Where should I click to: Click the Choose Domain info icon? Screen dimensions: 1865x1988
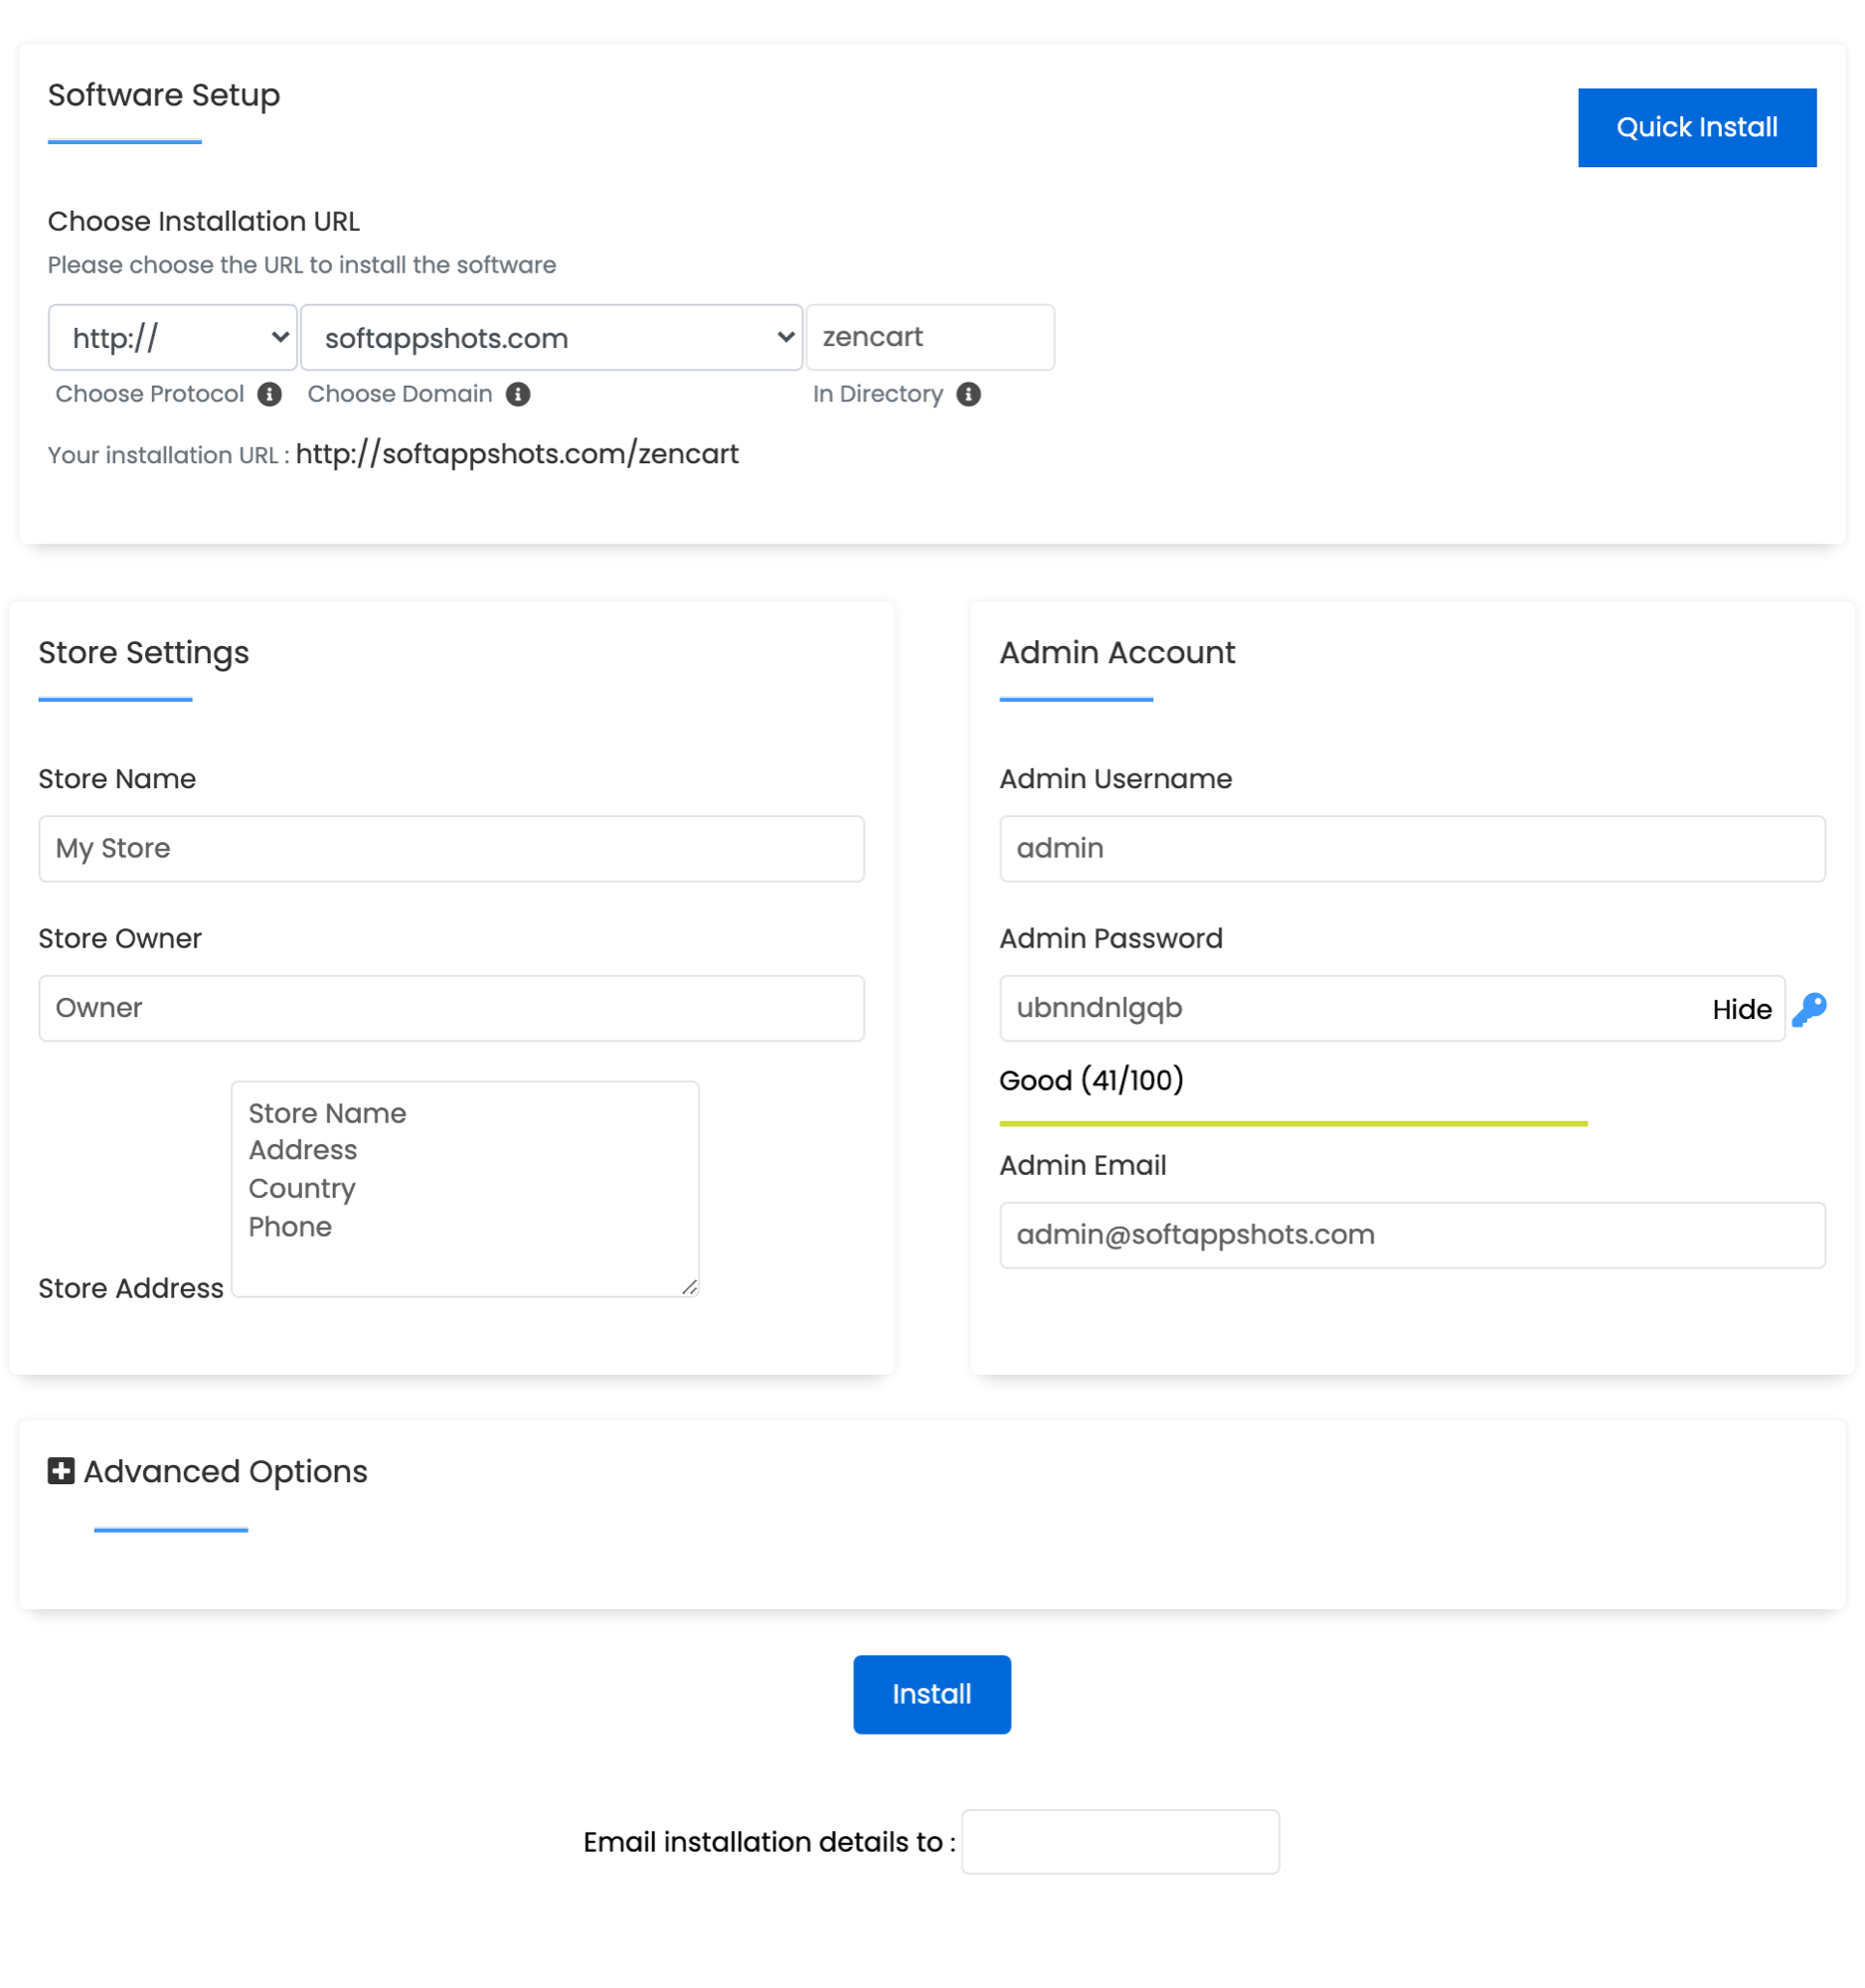(519, 394)
